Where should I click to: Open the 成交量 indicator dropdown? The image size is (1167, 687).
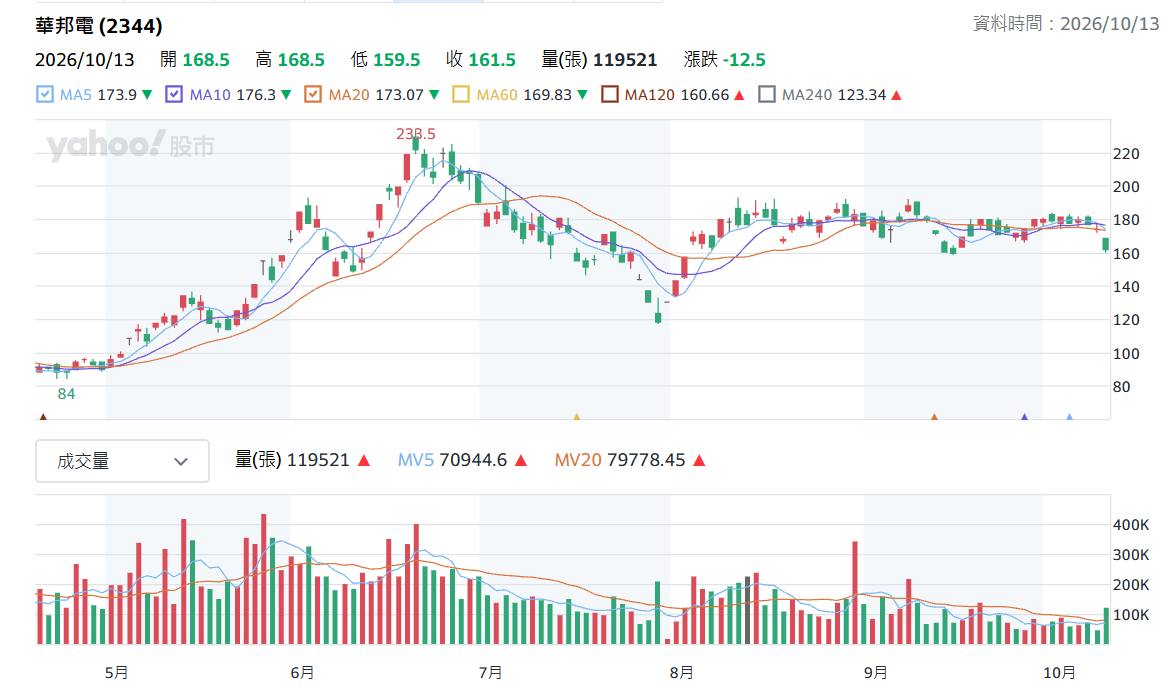[122, 461]
